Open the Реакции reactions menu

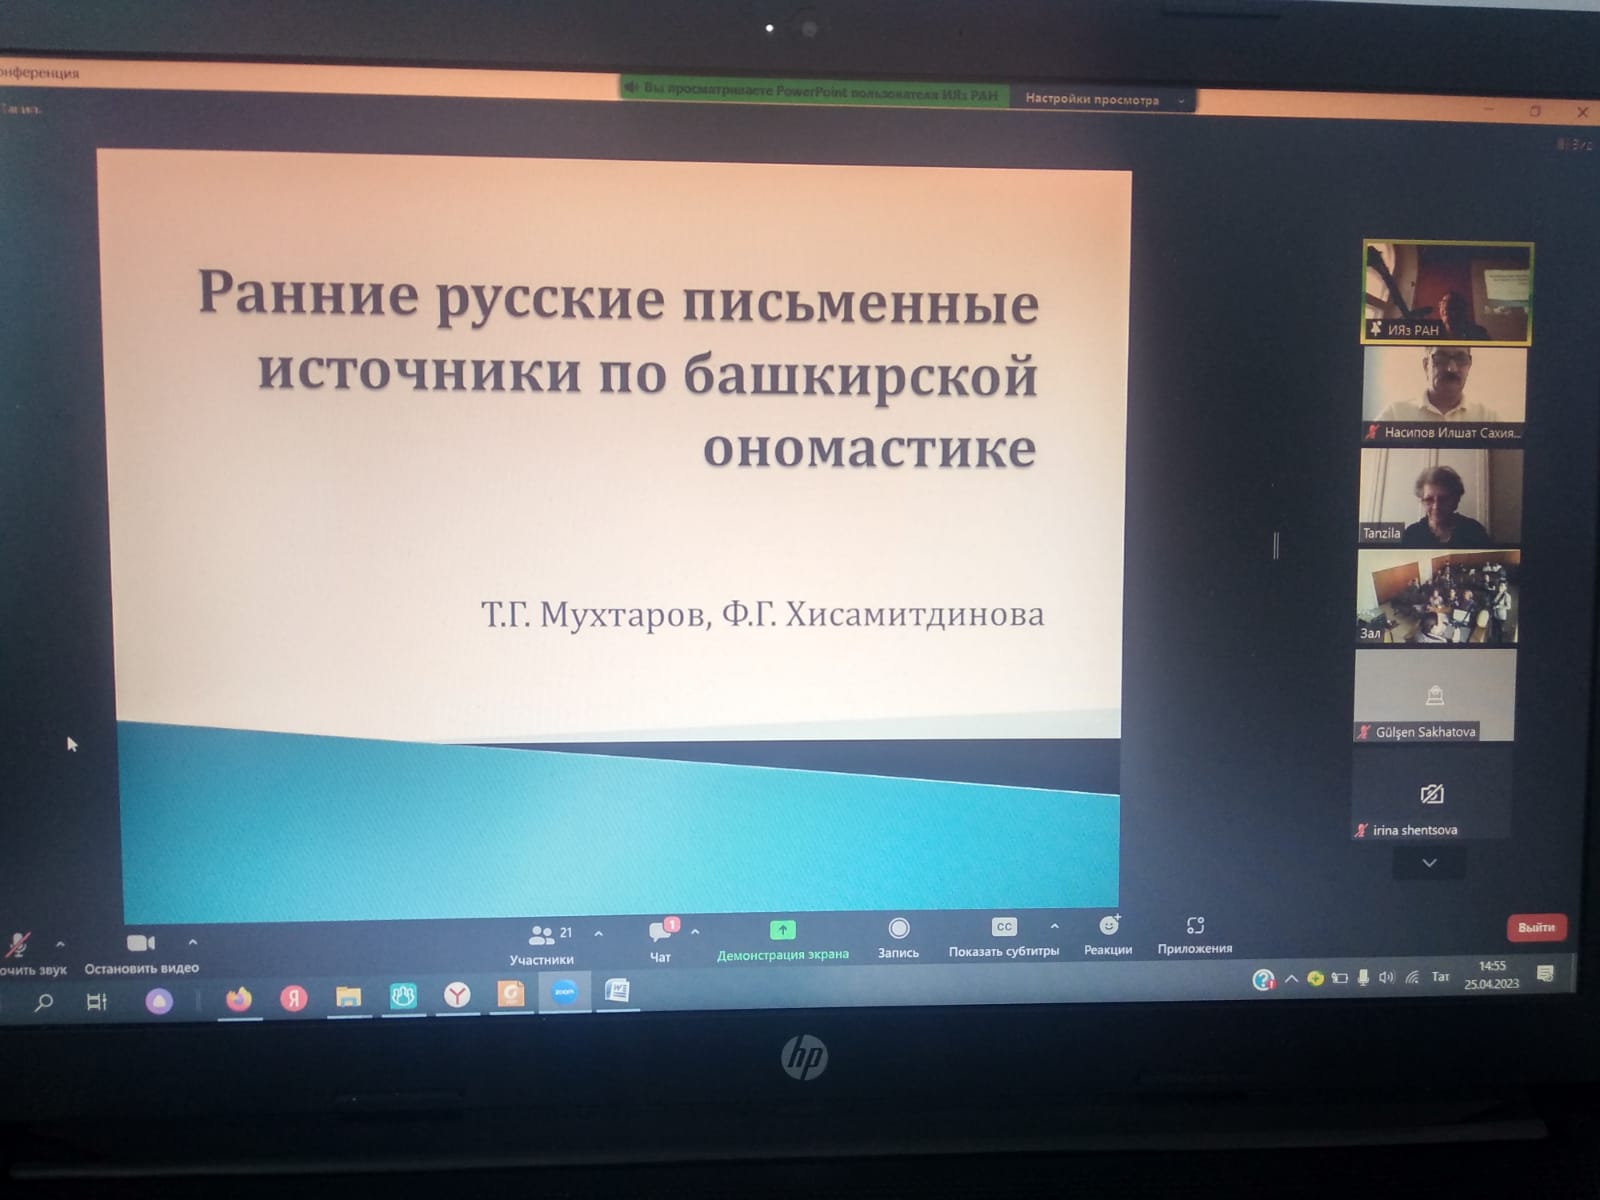pyautogui.click(x=1108, y=935)
